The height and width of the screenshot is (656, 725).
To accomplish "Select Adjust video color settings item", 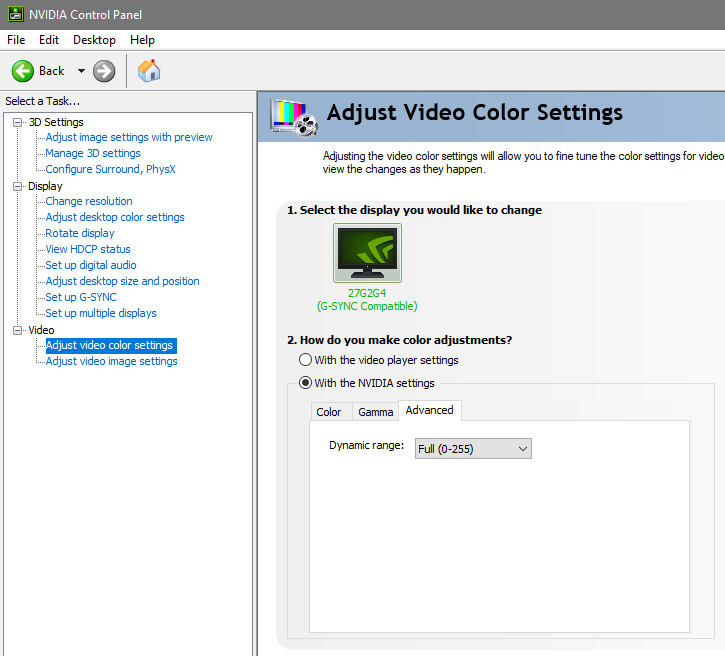I will click(x=111, y=345).
